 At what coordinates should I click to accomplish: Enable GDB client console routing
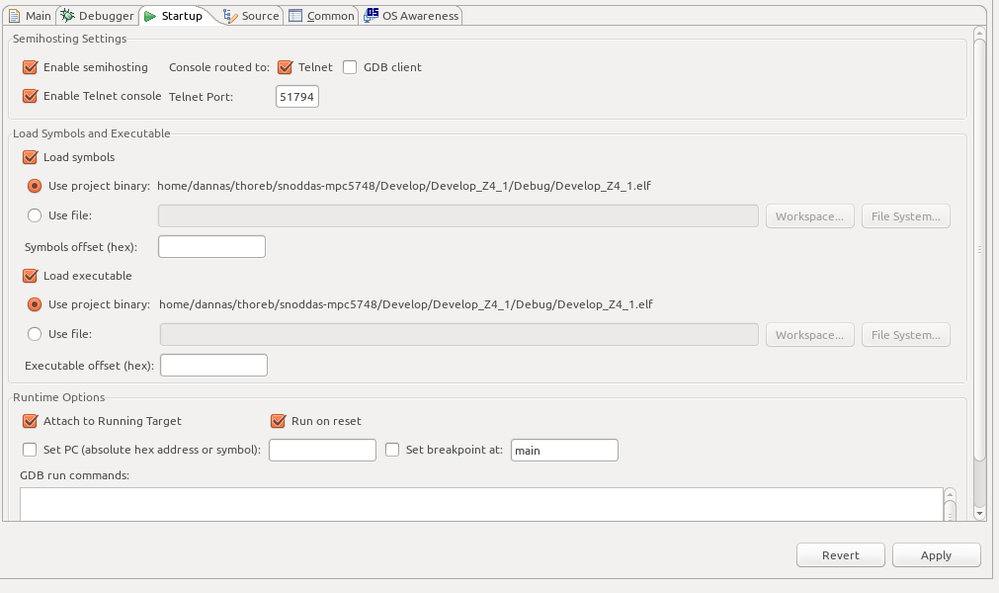click(x=350, y=67)
